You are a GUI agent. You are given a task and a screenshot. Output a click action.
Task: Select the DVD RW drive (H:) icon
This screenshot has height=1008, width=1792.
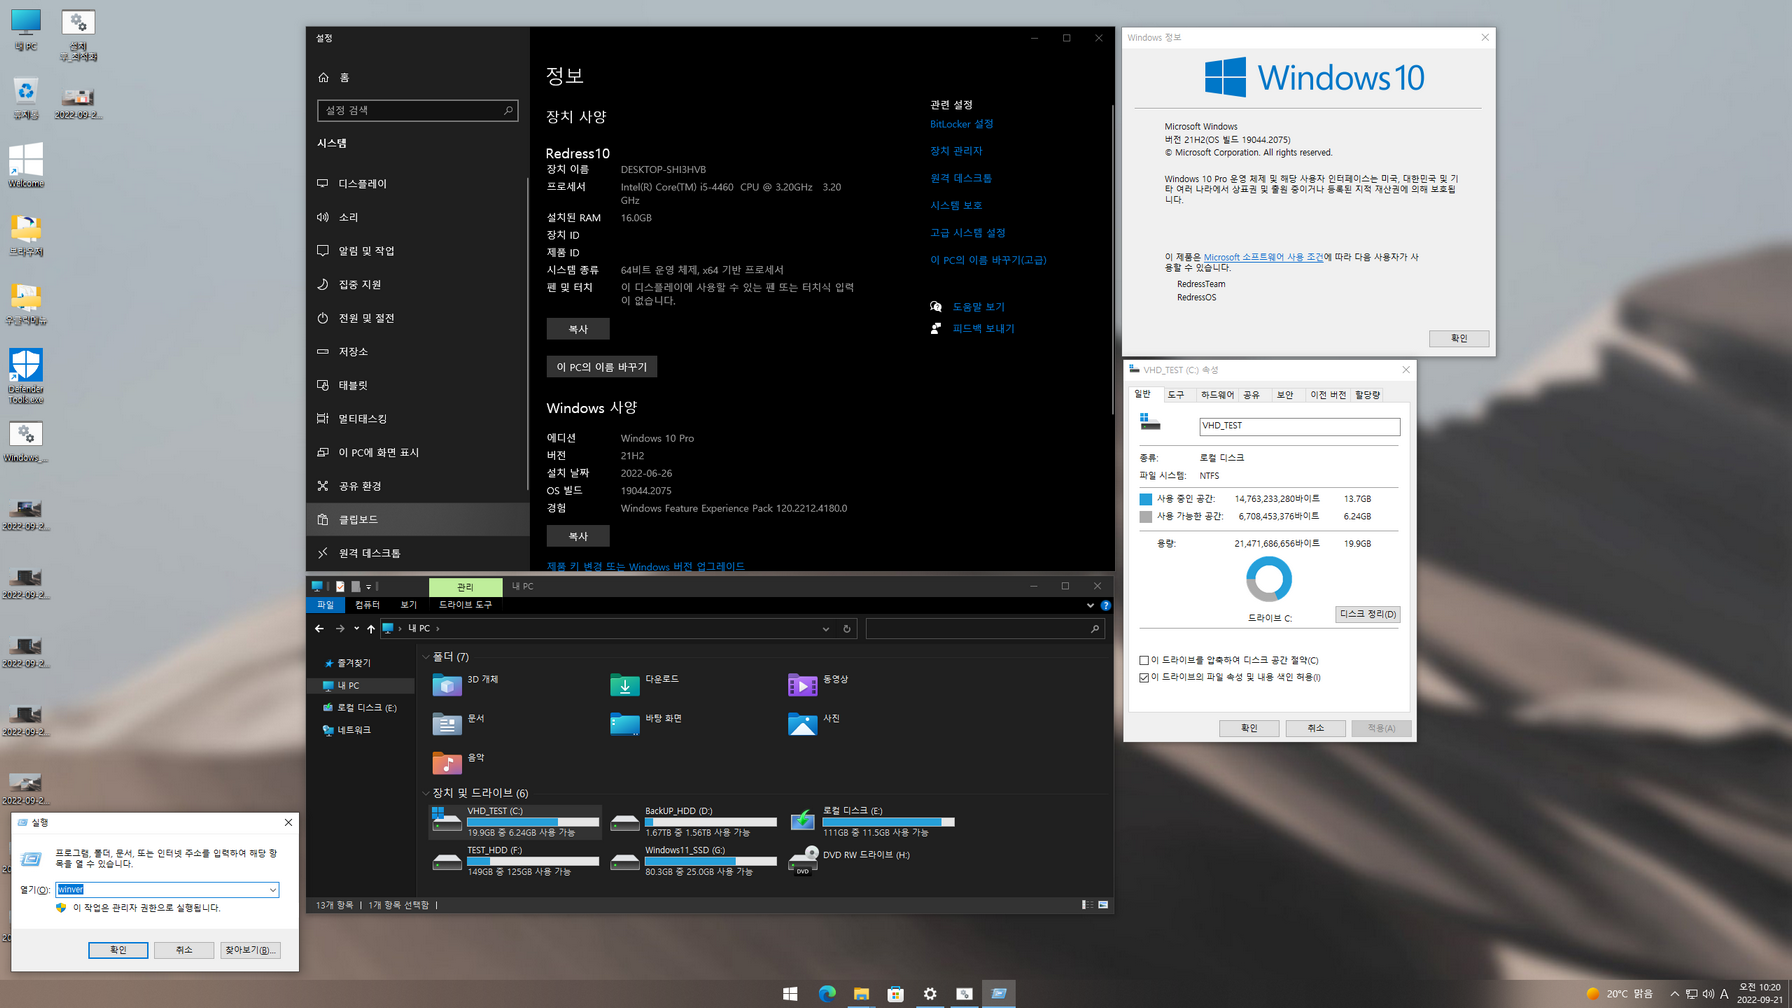pos(803,860)
